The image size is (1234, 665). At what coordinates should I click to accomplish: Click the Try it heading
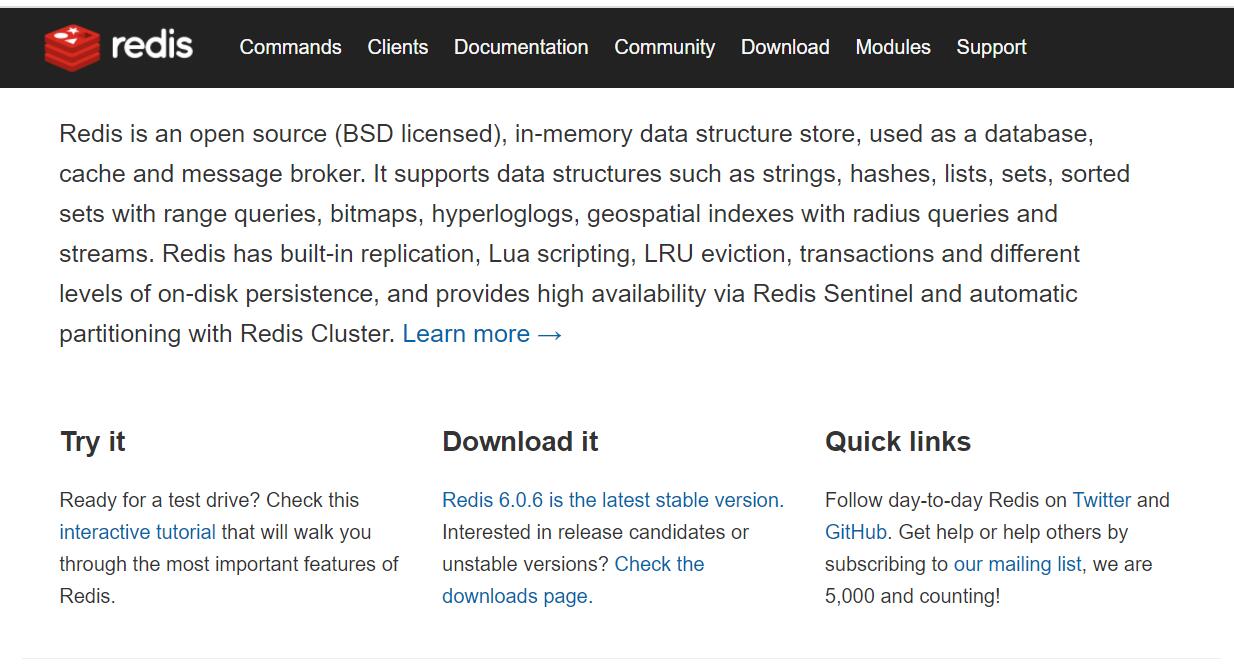(x=93, y=442)
